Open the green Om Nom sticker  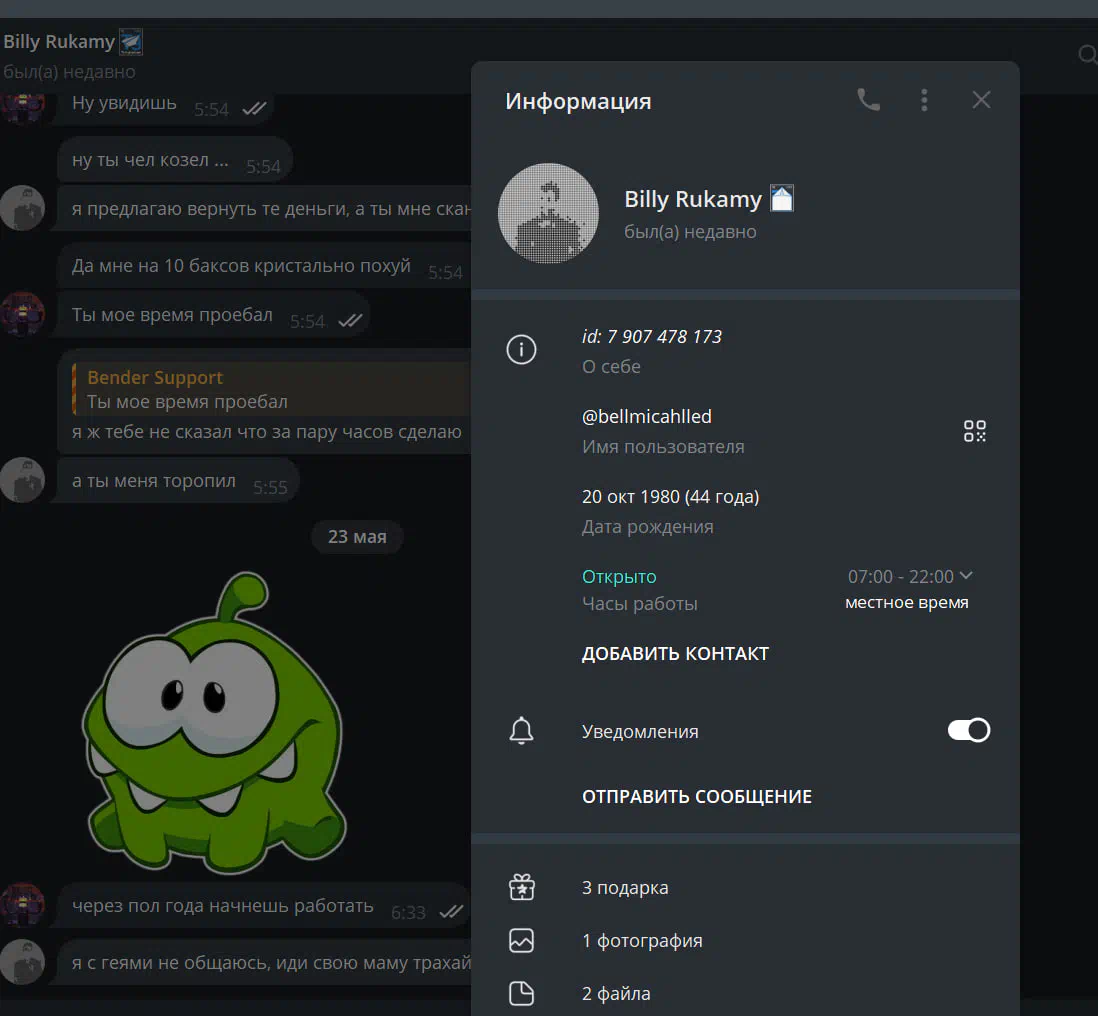[214, 723]
